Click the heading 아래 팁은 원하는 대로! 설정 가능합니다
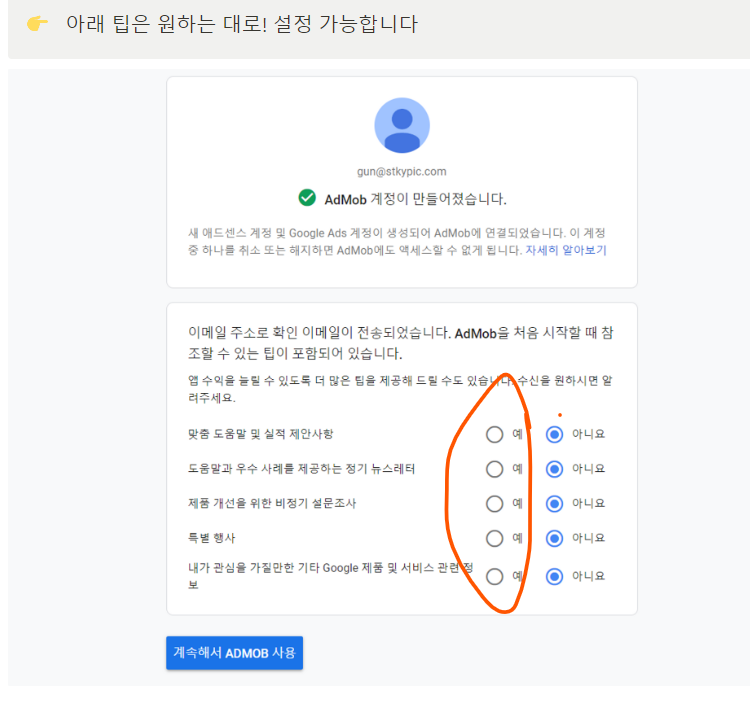 click(242, 24)
